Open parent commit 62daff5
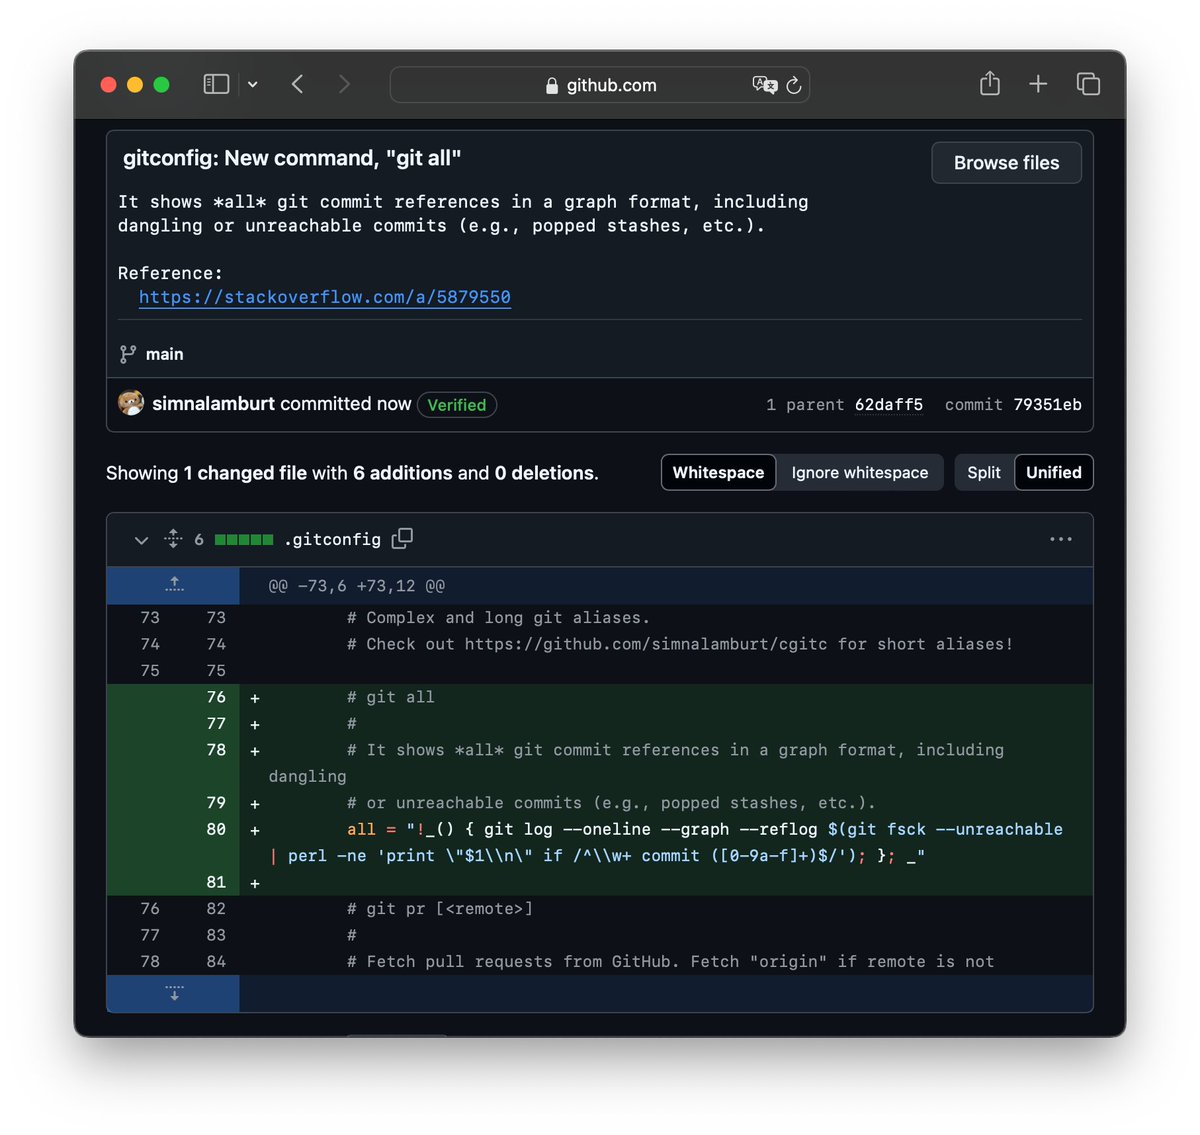Screen dimensions: 1200x1135 point(889,405)
